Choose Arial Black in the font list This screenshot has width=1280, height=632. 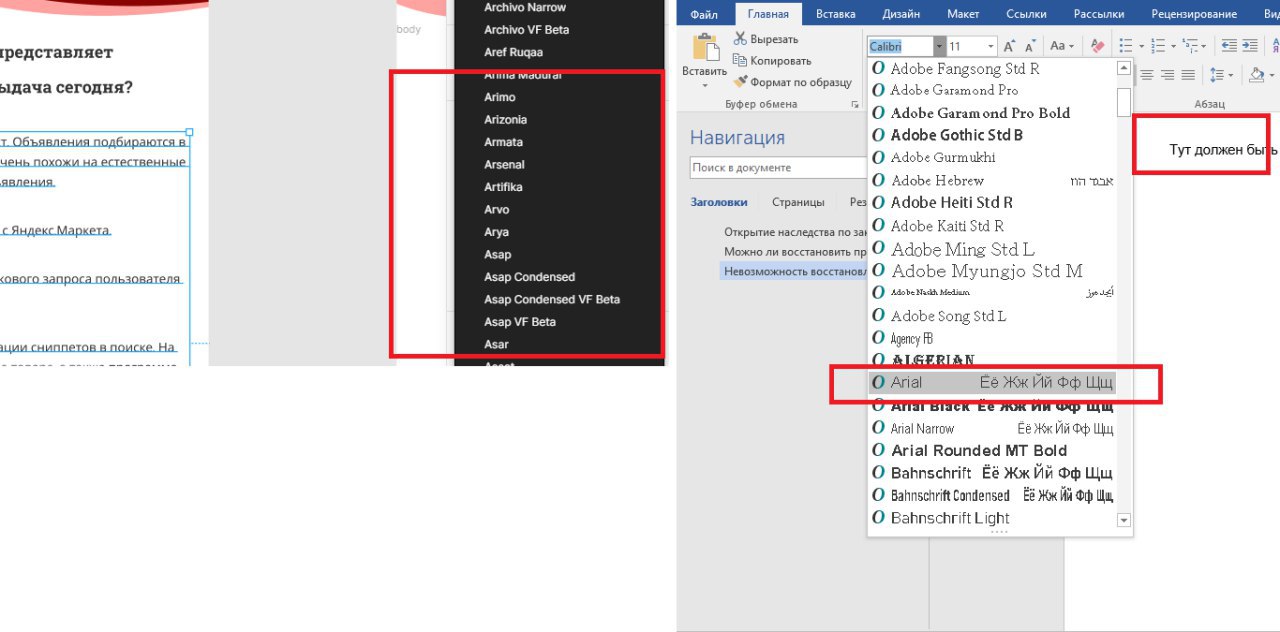click(x=992, y=406)
